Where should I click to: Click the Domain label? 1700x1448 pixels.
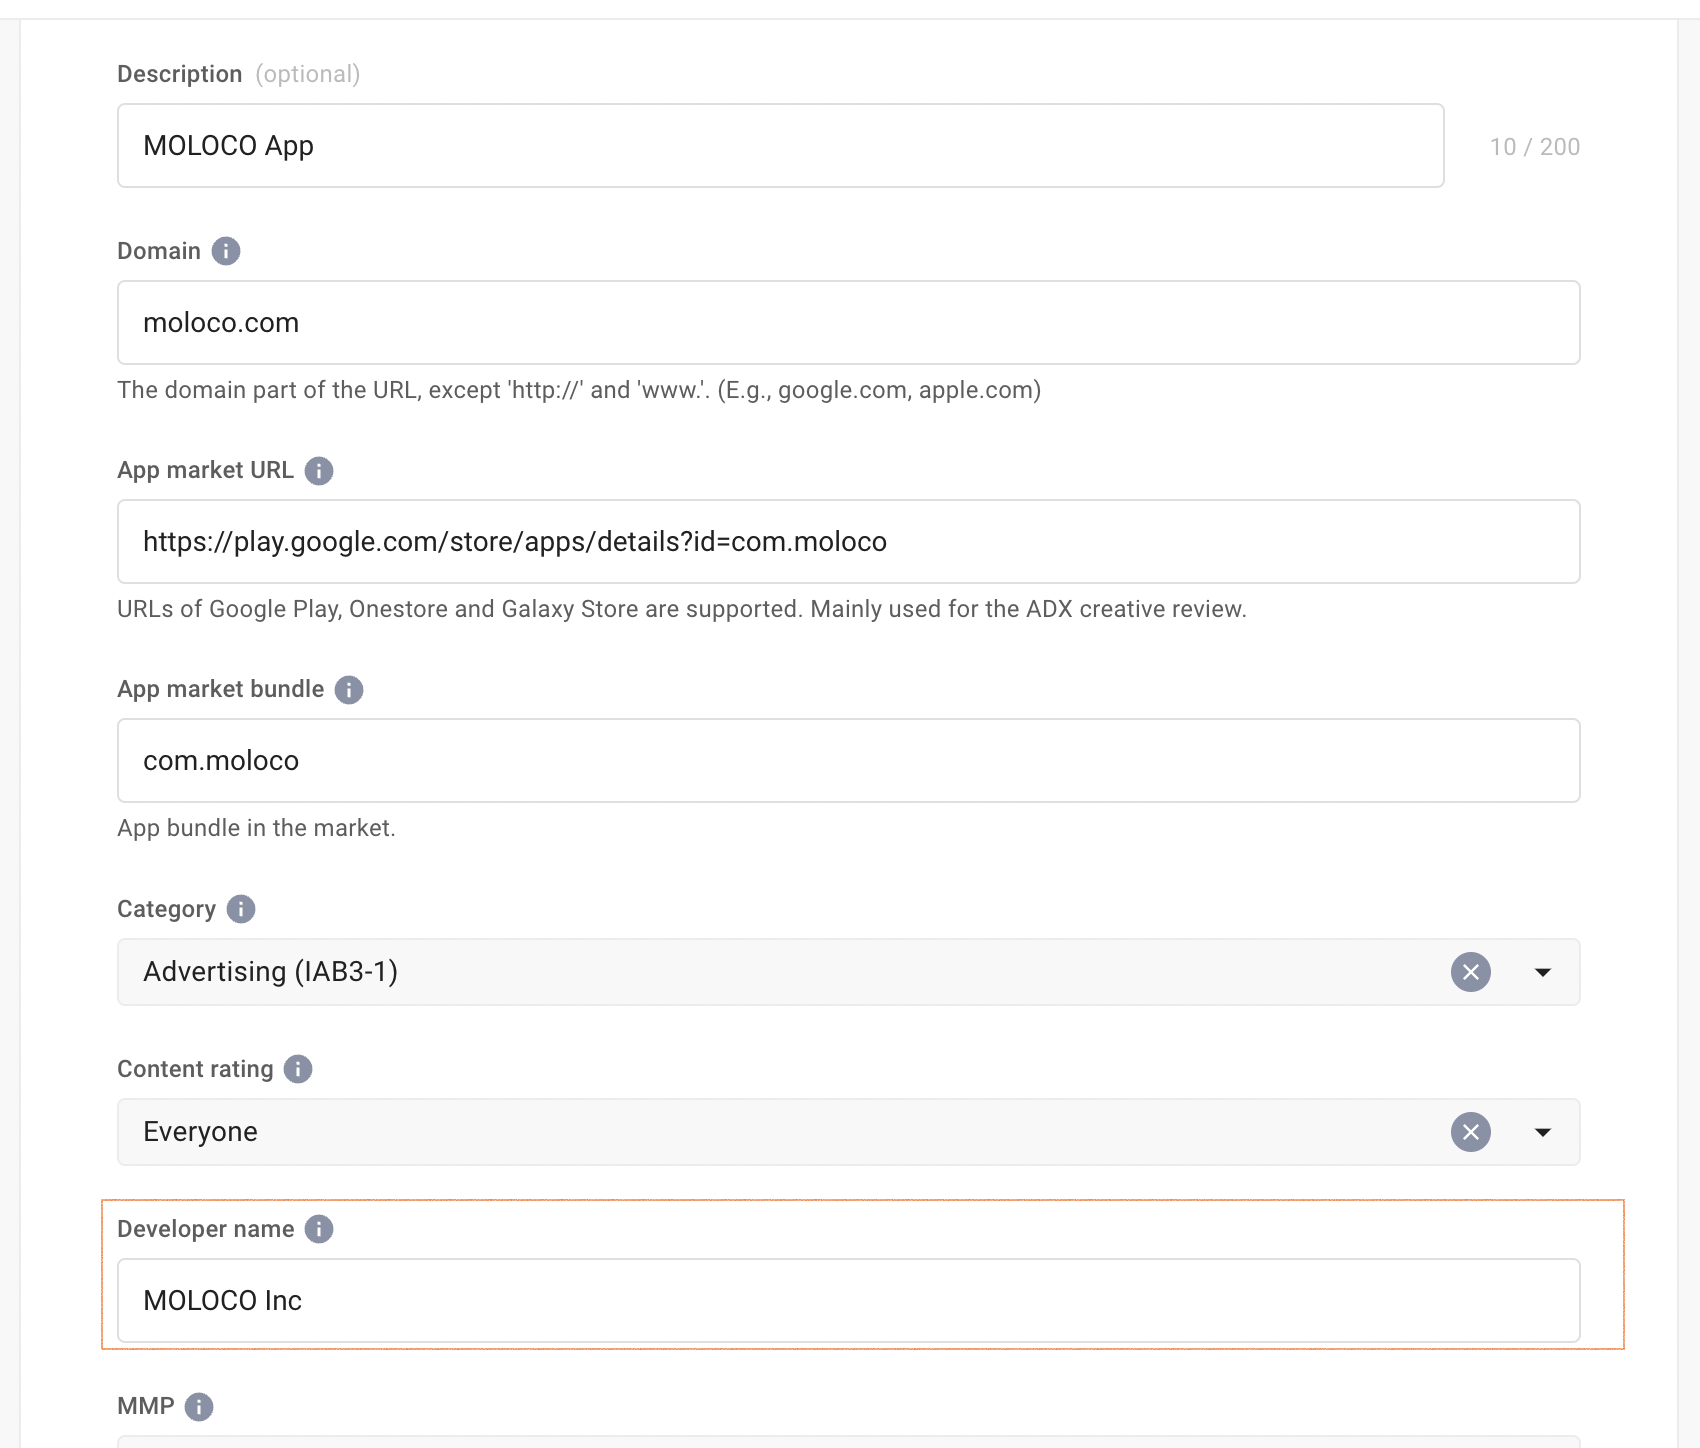(159, 251)
